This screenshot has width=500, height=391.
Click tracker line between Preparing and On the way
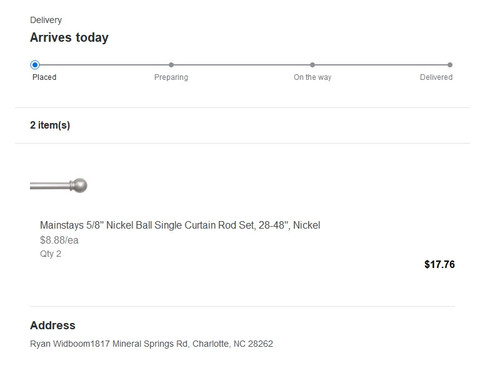pos(242,65)
